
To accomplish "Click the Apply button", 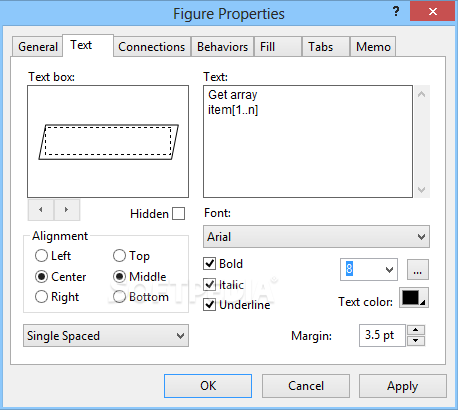I will pos(403,386).
